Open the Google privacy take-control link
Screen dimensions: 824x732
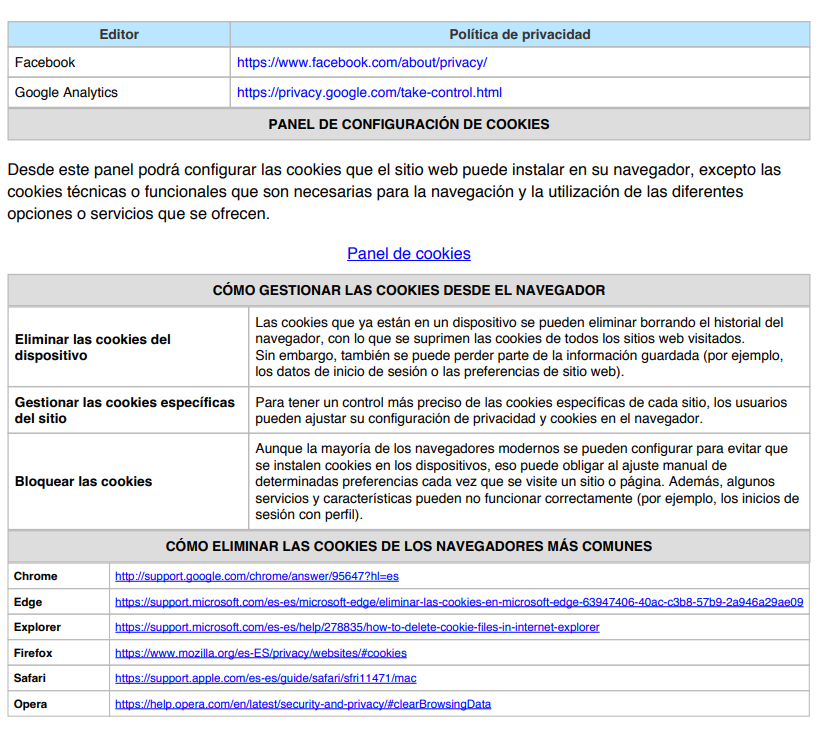[369, 92]
